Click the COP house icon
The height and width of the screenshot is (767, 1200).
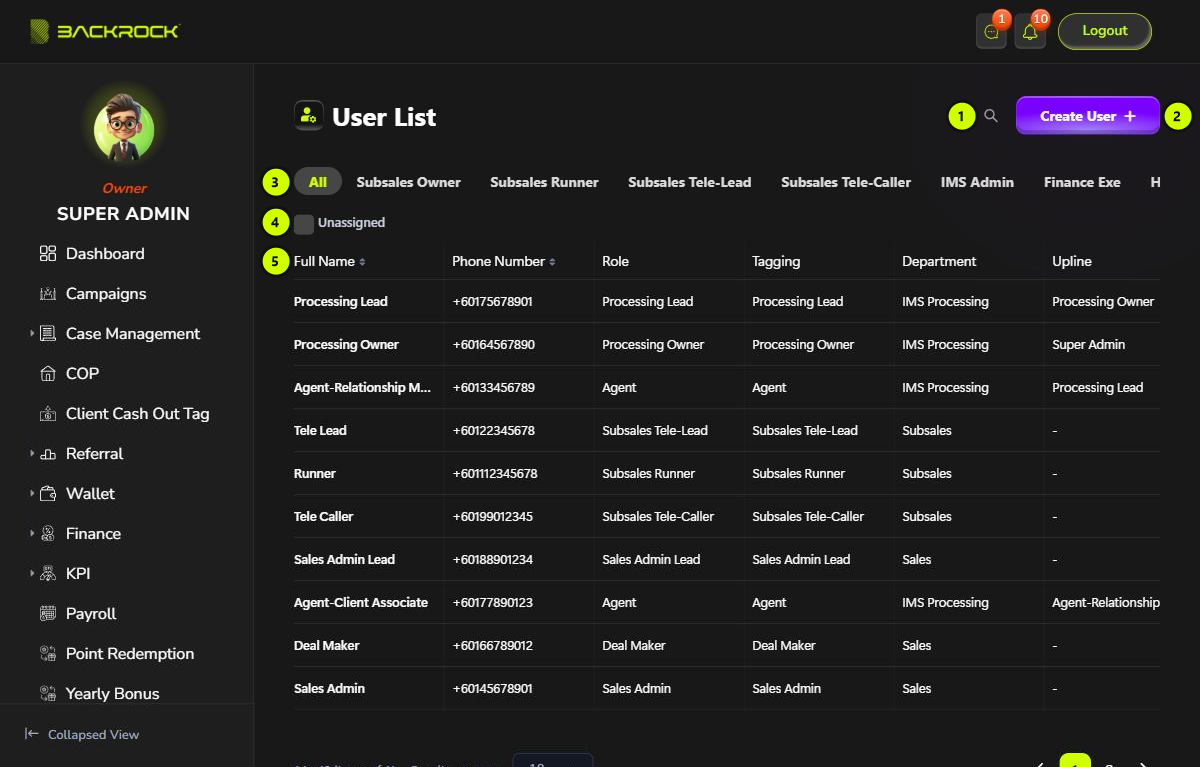[x=48, y=374]
